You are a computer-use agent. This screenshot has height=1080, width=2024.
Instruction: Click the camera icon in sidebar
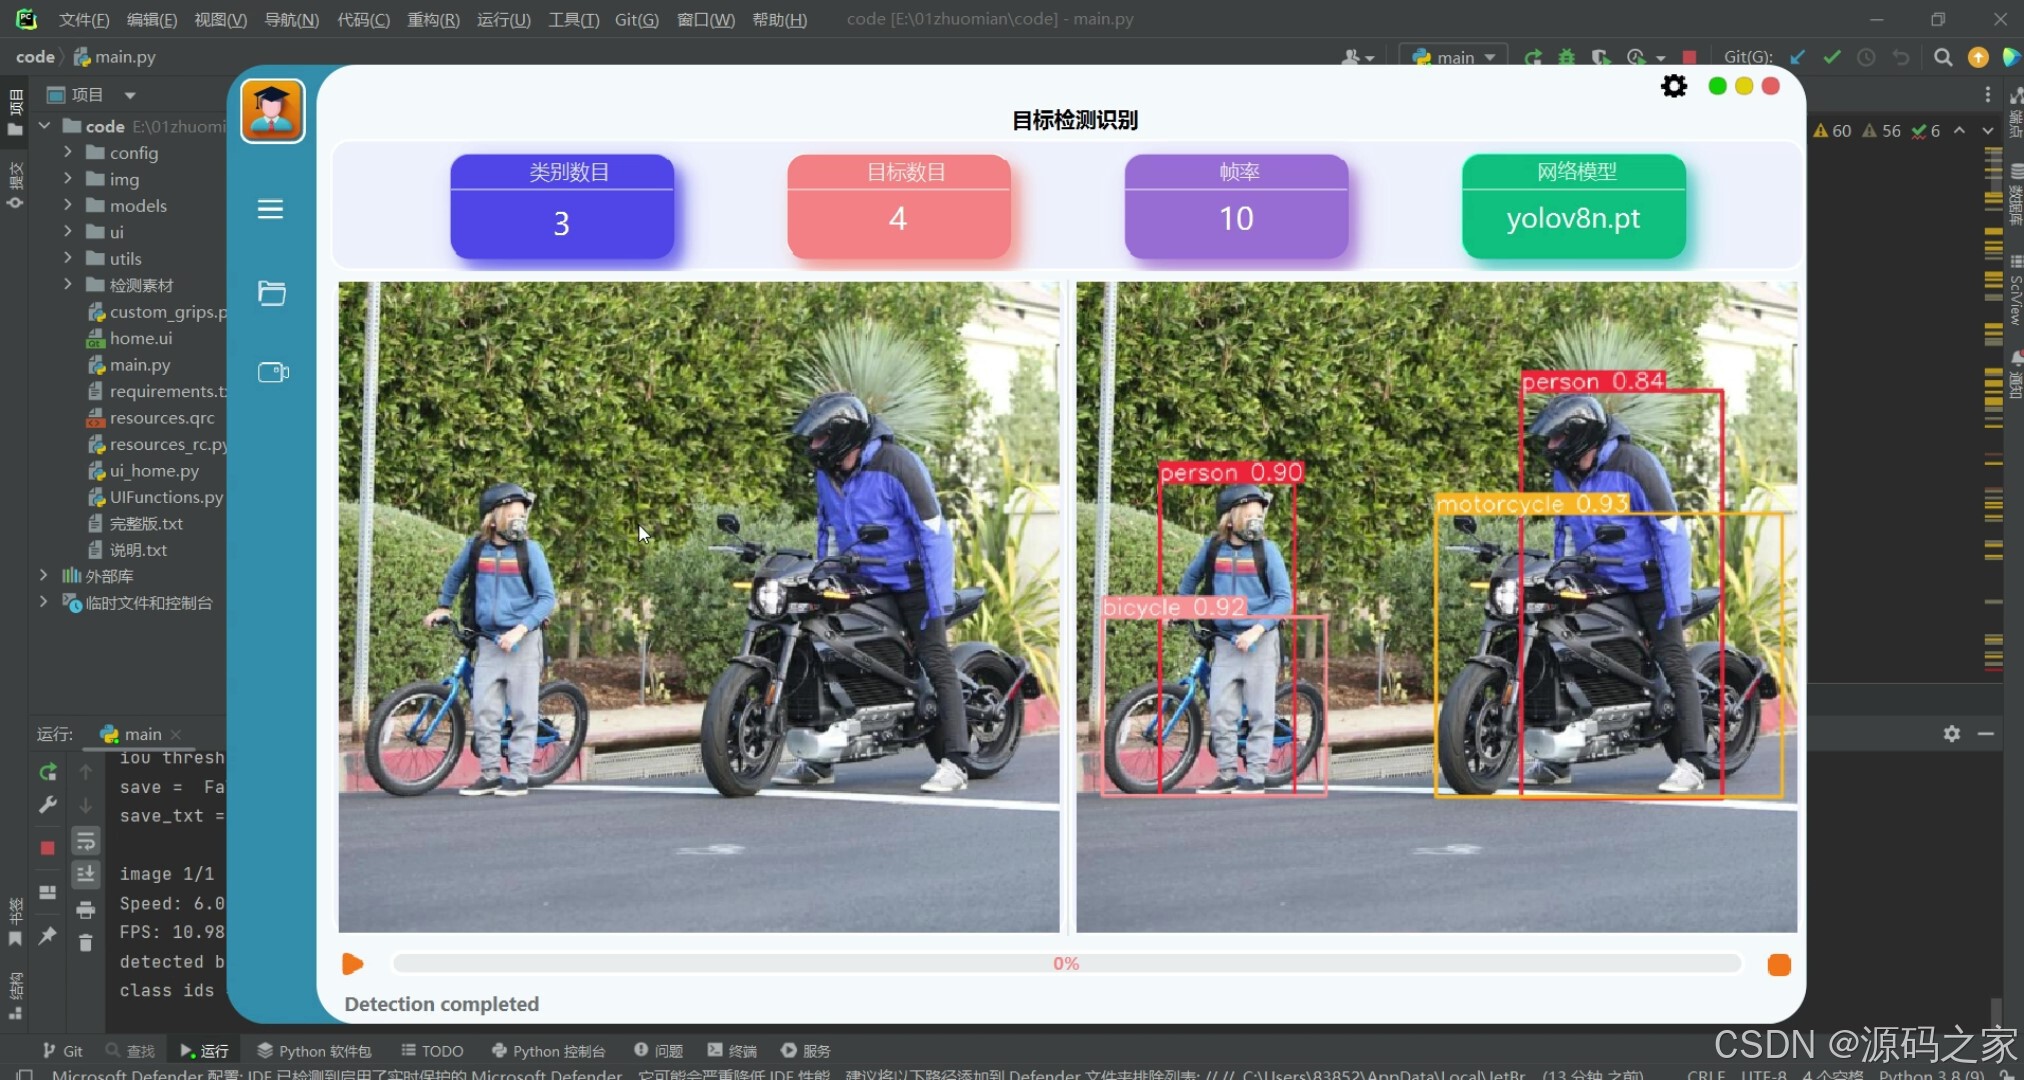pos(272,372)
